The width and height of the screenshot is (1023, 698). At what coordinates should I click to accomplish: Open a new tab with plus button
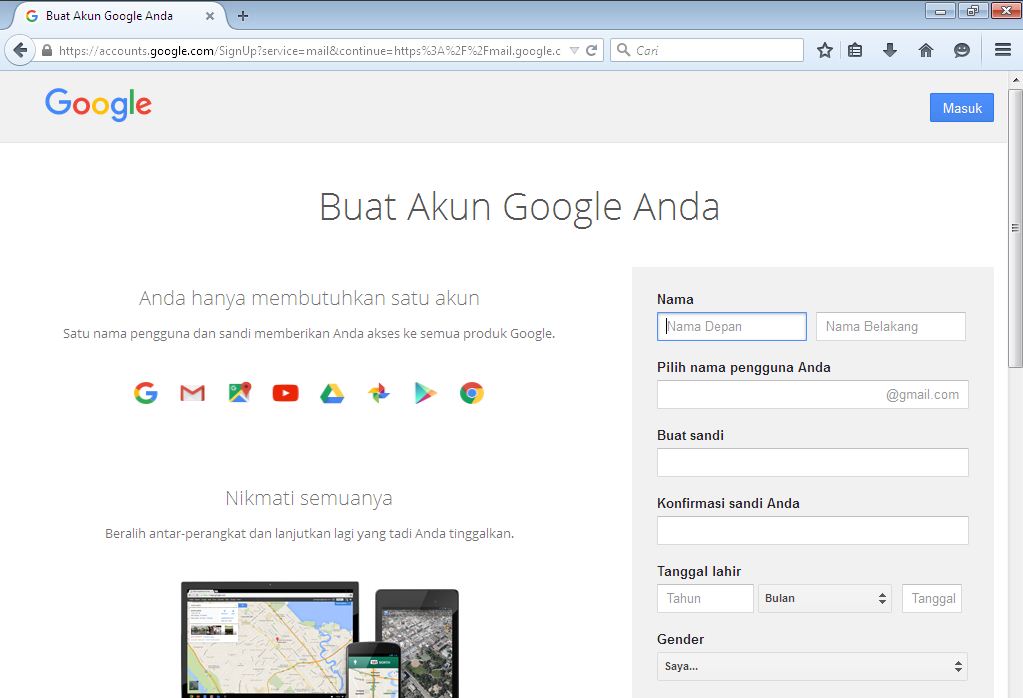coord(243,16)
